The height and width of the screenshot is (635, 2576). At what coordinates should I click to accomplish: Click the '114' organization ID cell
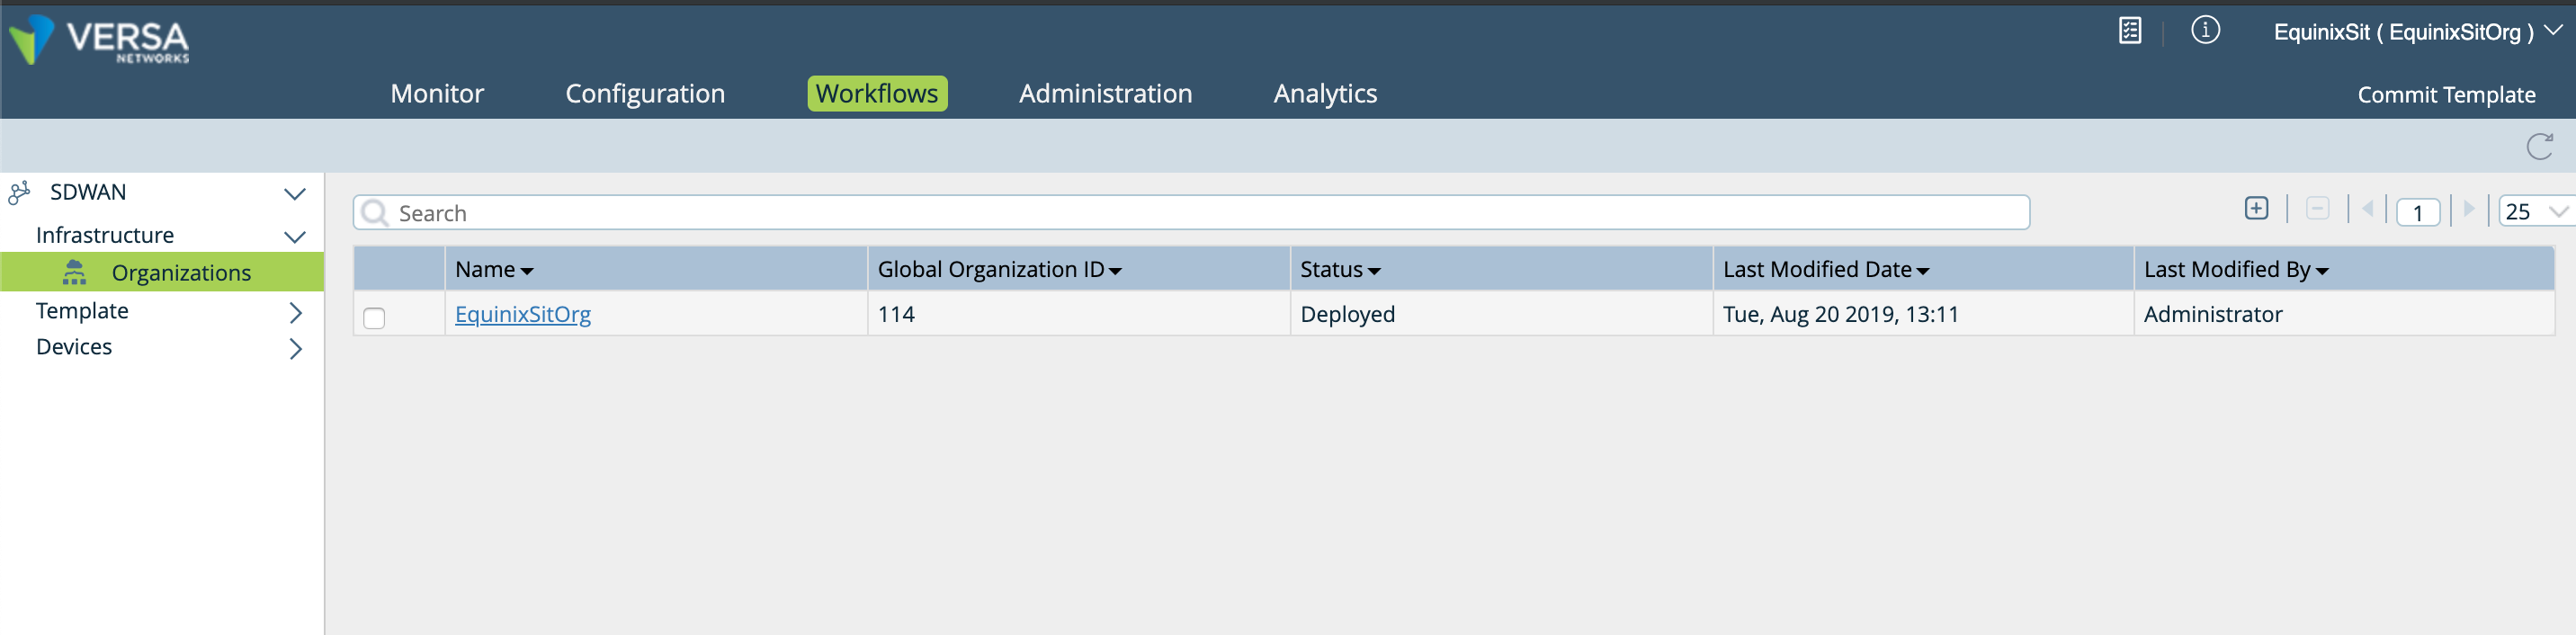point(1079,314)
